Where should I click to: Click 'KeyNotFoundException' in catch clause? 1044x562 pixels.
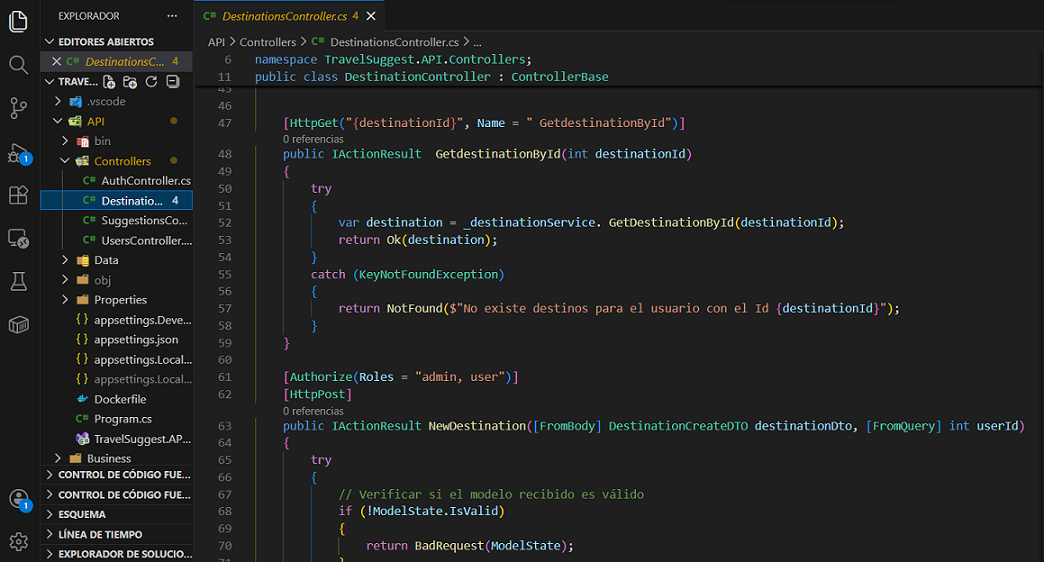click(x=429, y=274)
